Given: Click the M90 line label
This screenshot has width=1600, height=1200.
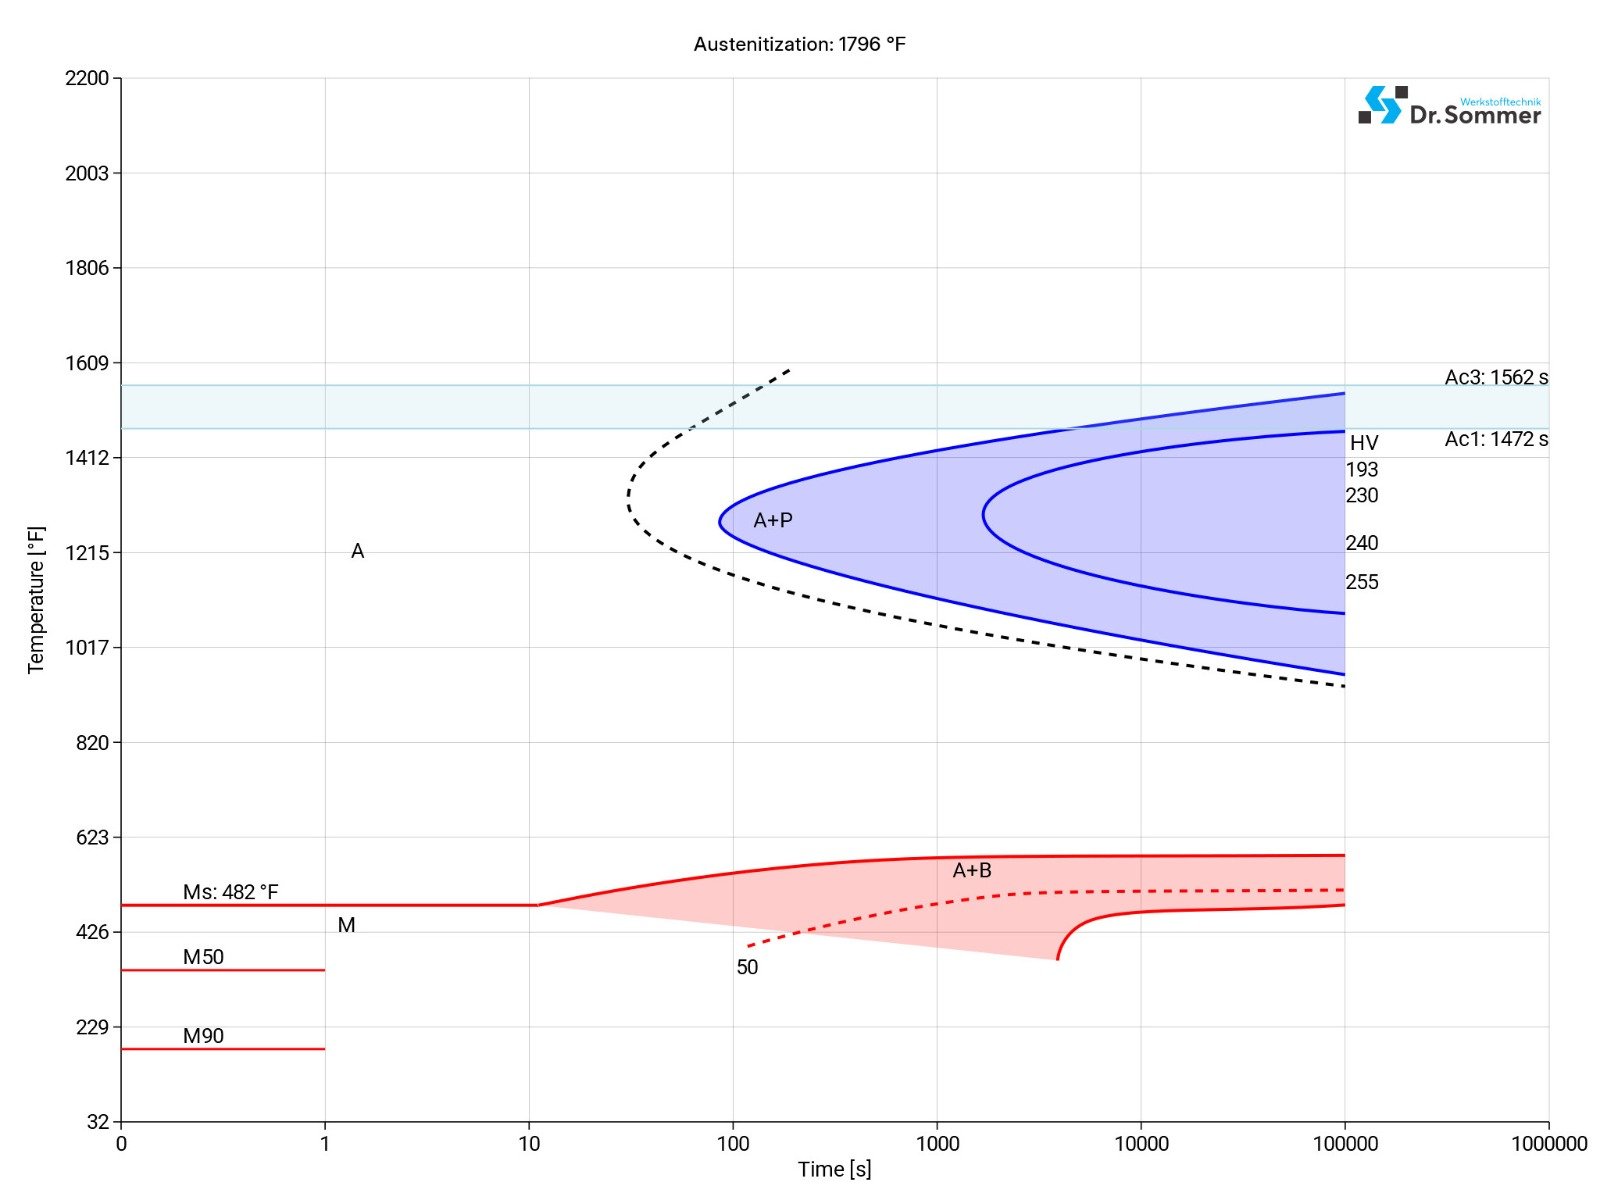Looking at the screenshot, I should click(x=203, y=1036).
